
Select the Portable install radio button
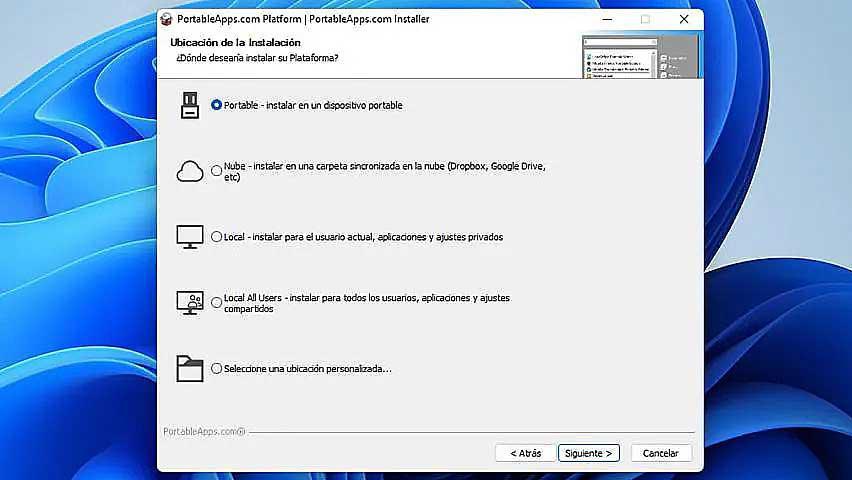(216, 105)
